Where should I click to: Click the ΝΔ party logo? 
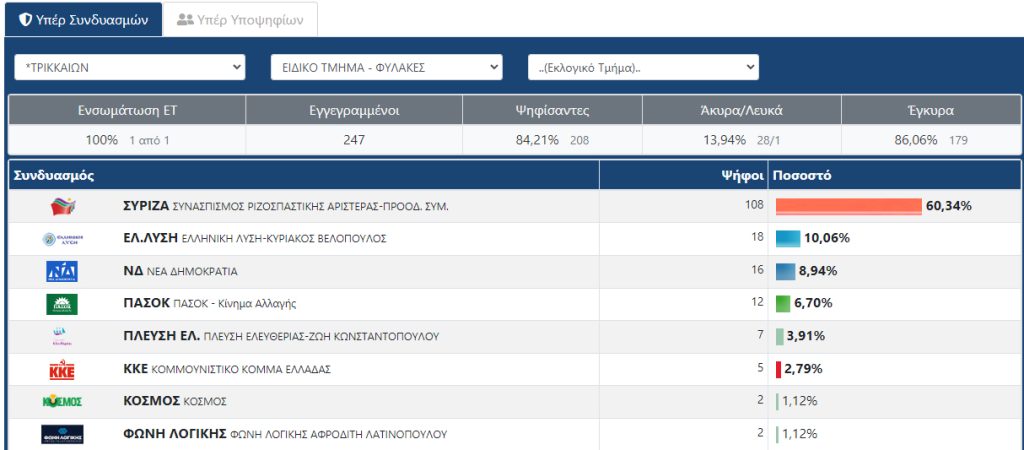pyautogui.click(x=62, y=271)
